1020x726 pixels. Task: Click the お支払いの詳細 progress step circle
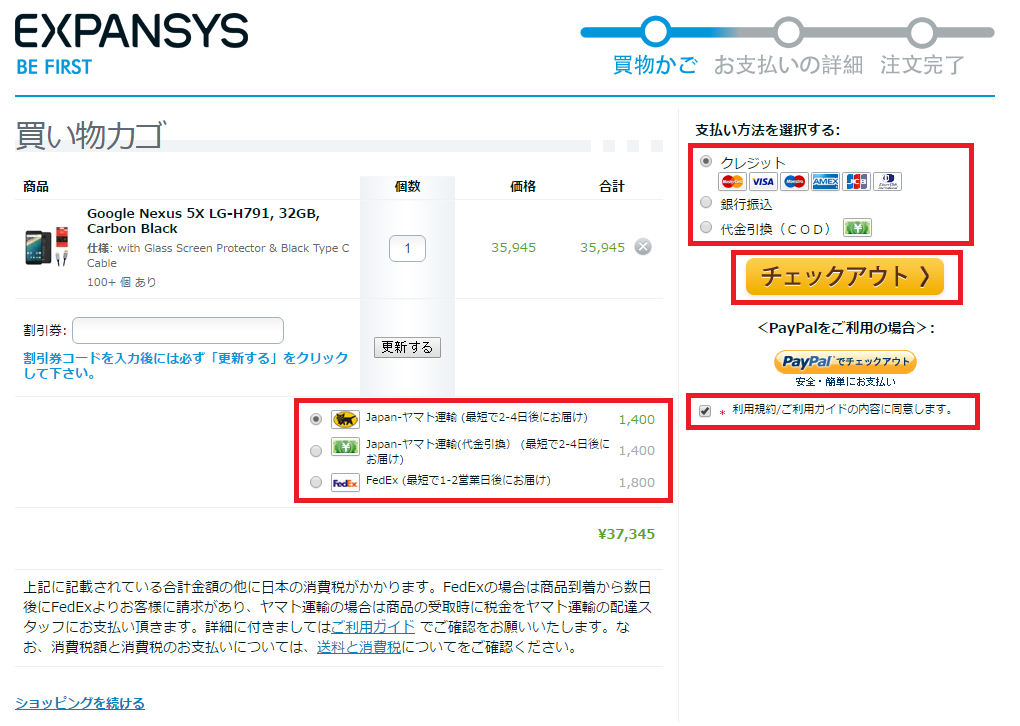click(788, 32)
